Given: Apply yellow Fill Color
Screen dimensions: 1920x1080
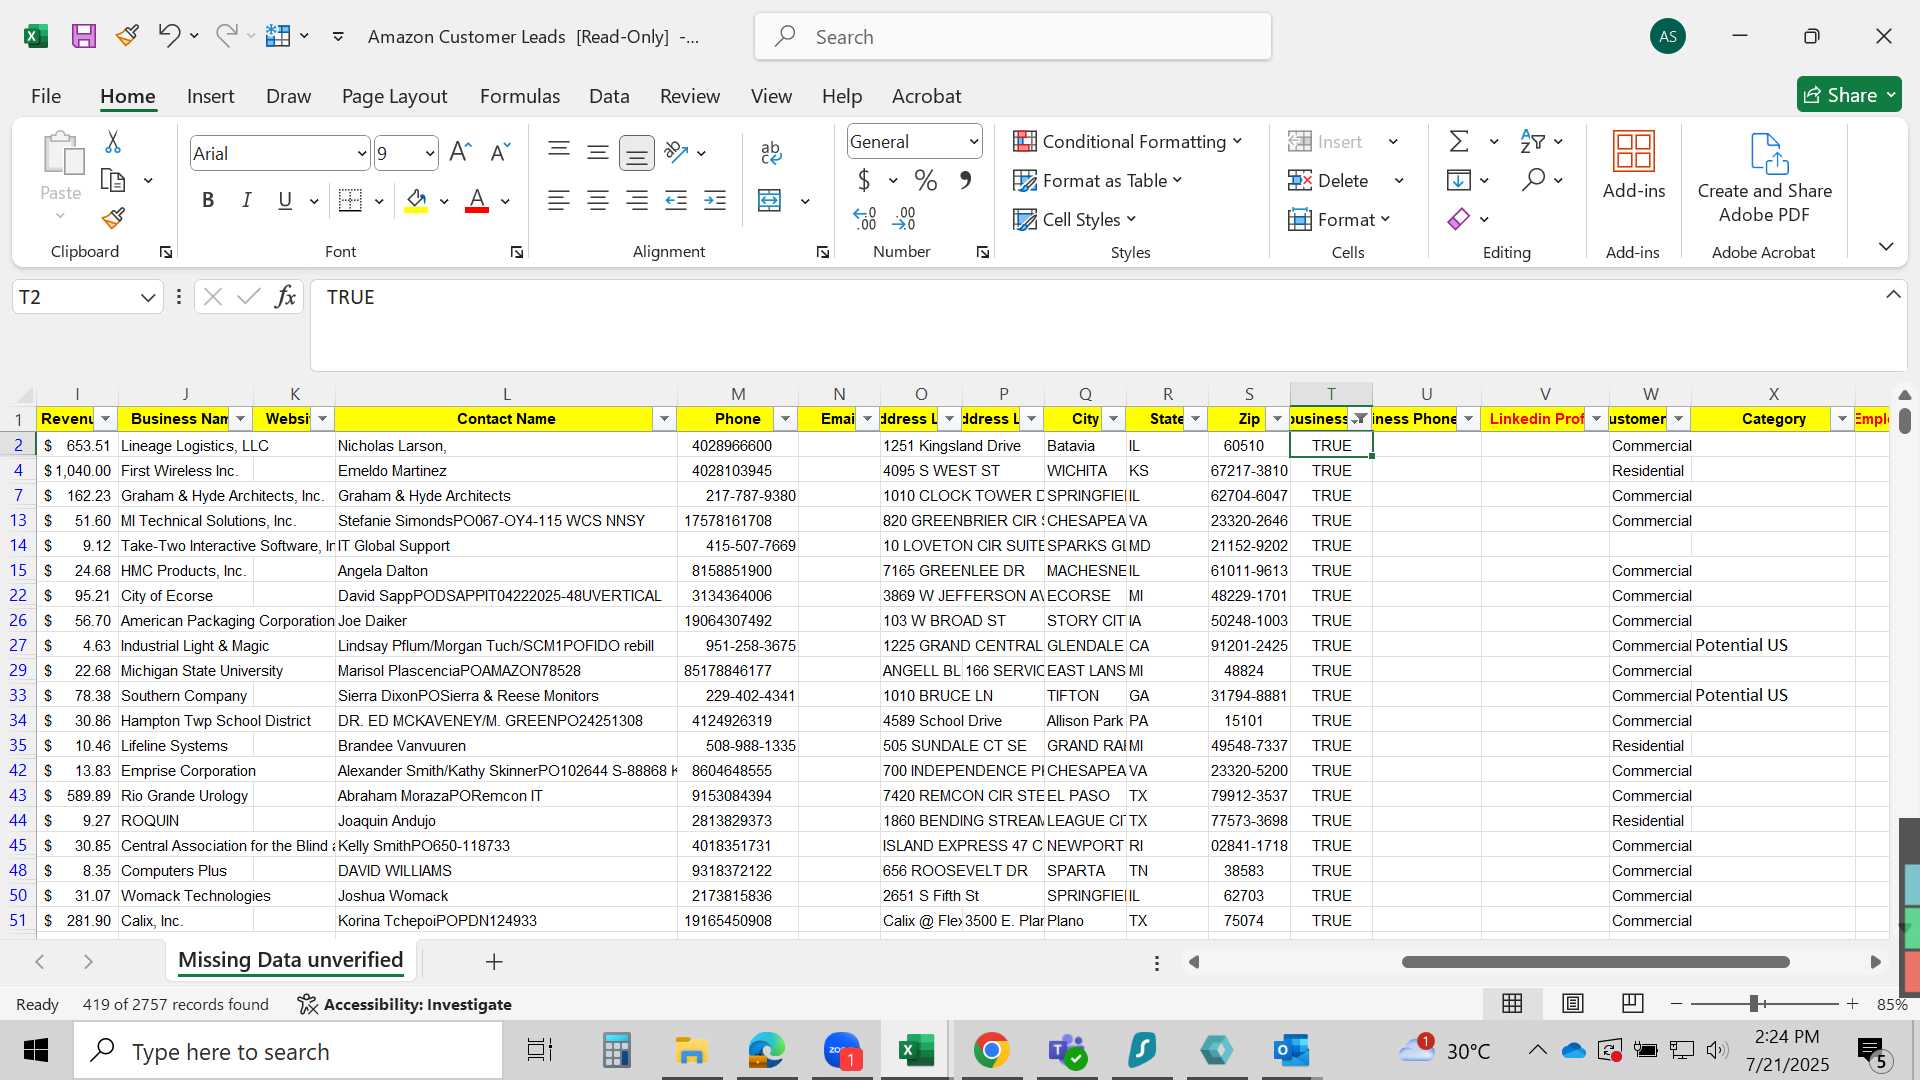Looking at the screenshot, I should (x=417, y=201).
